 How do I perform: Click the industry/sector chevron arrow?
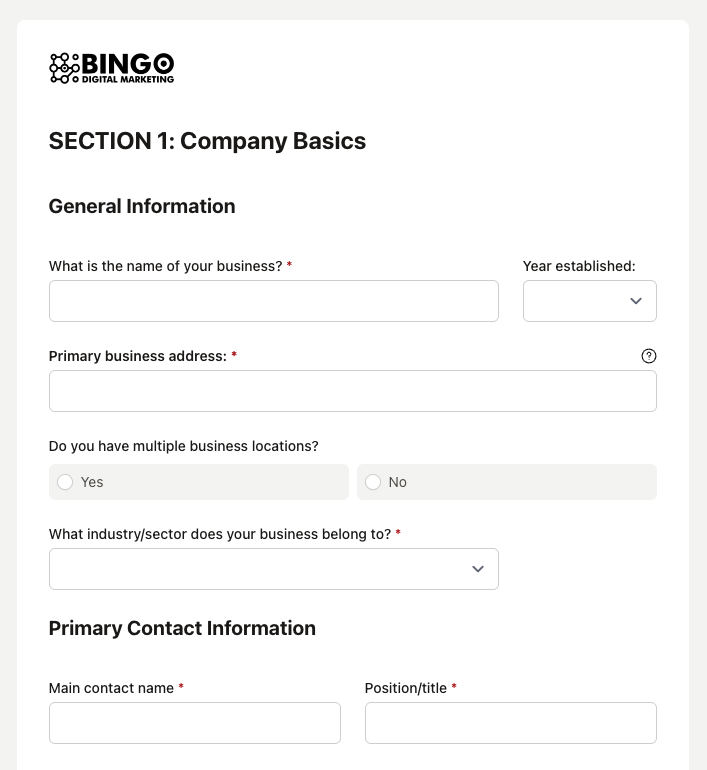(x=478, y=569)
